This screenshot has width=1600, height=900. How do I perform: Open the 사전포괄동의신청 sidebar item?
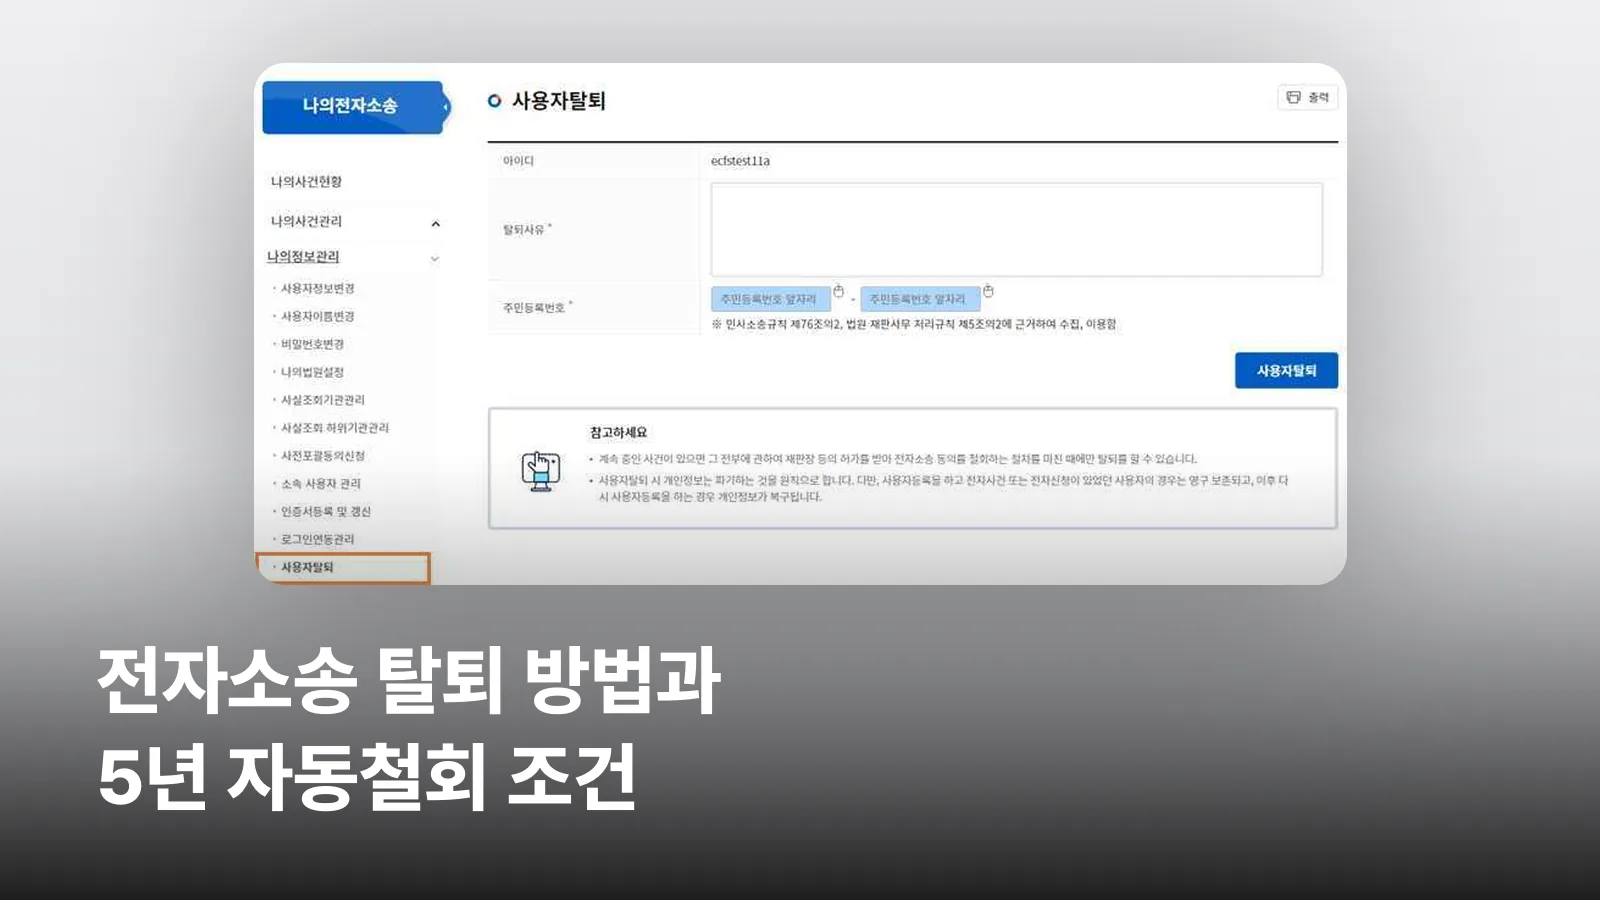click(x=322, y=456)
